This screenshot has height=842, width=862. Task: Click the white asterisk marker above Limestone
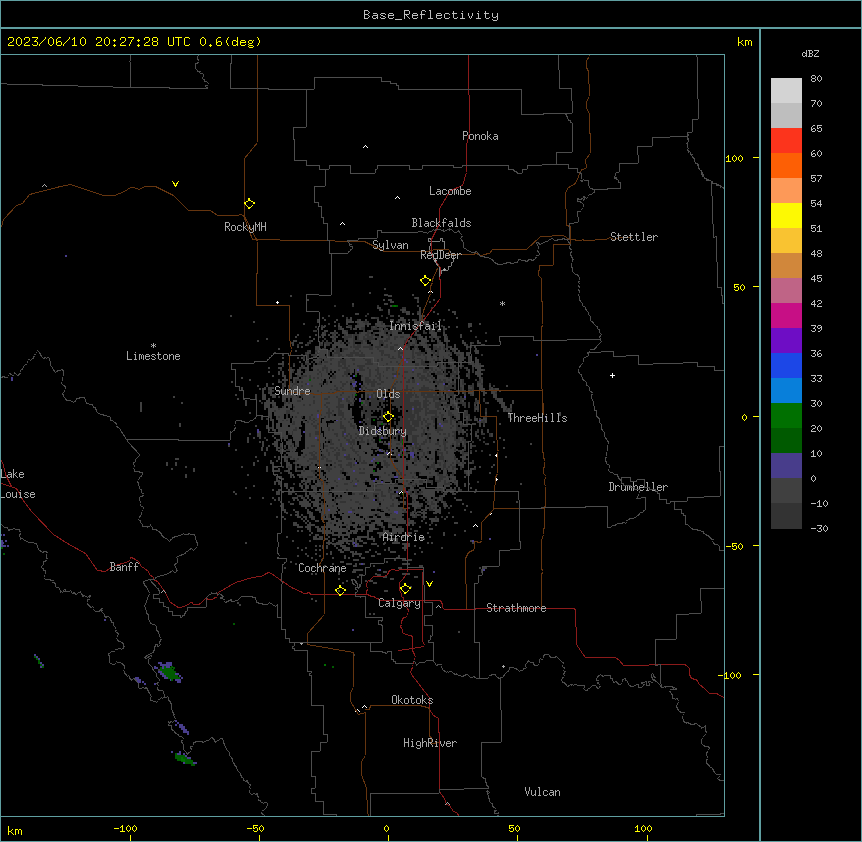(x=153, y=346)
